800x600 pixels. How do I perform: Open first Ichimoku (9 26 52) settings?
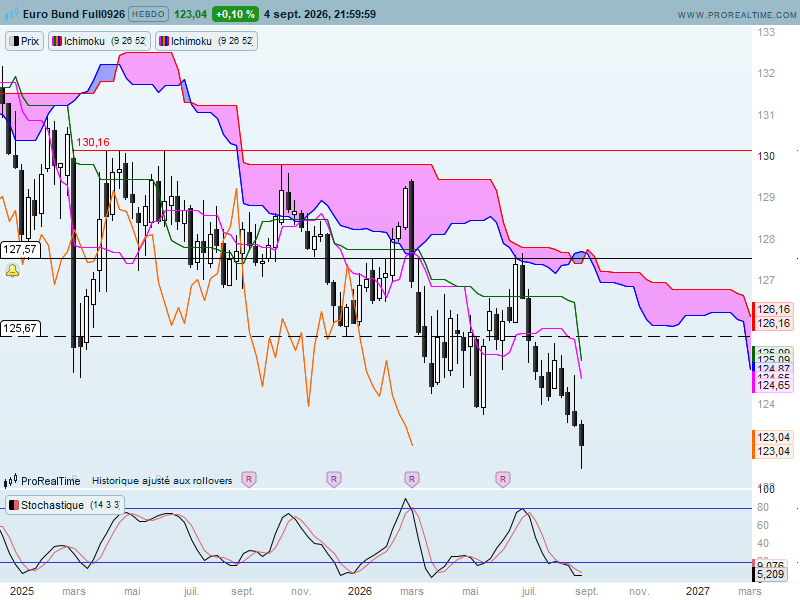tap(99, 41)
